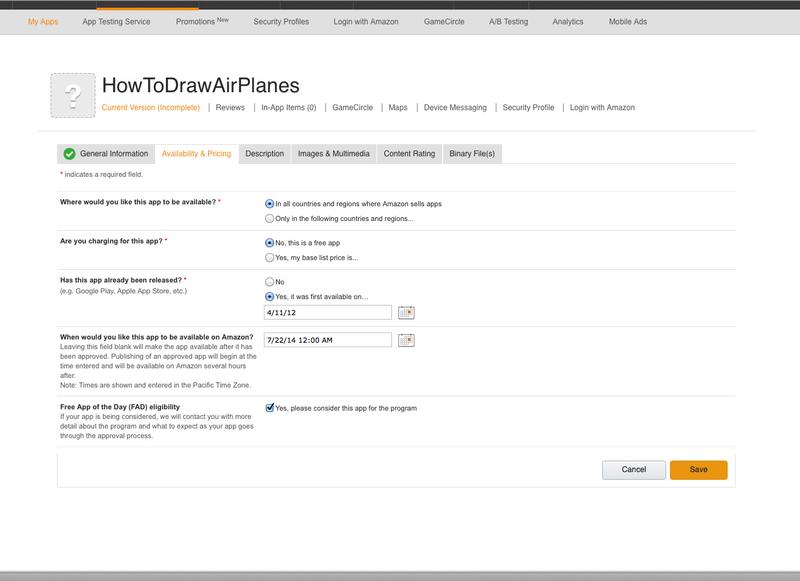This screenshot has height=581, width=800.
Task: Open My Apps in top navigation
Action: (x=43, y=21)
